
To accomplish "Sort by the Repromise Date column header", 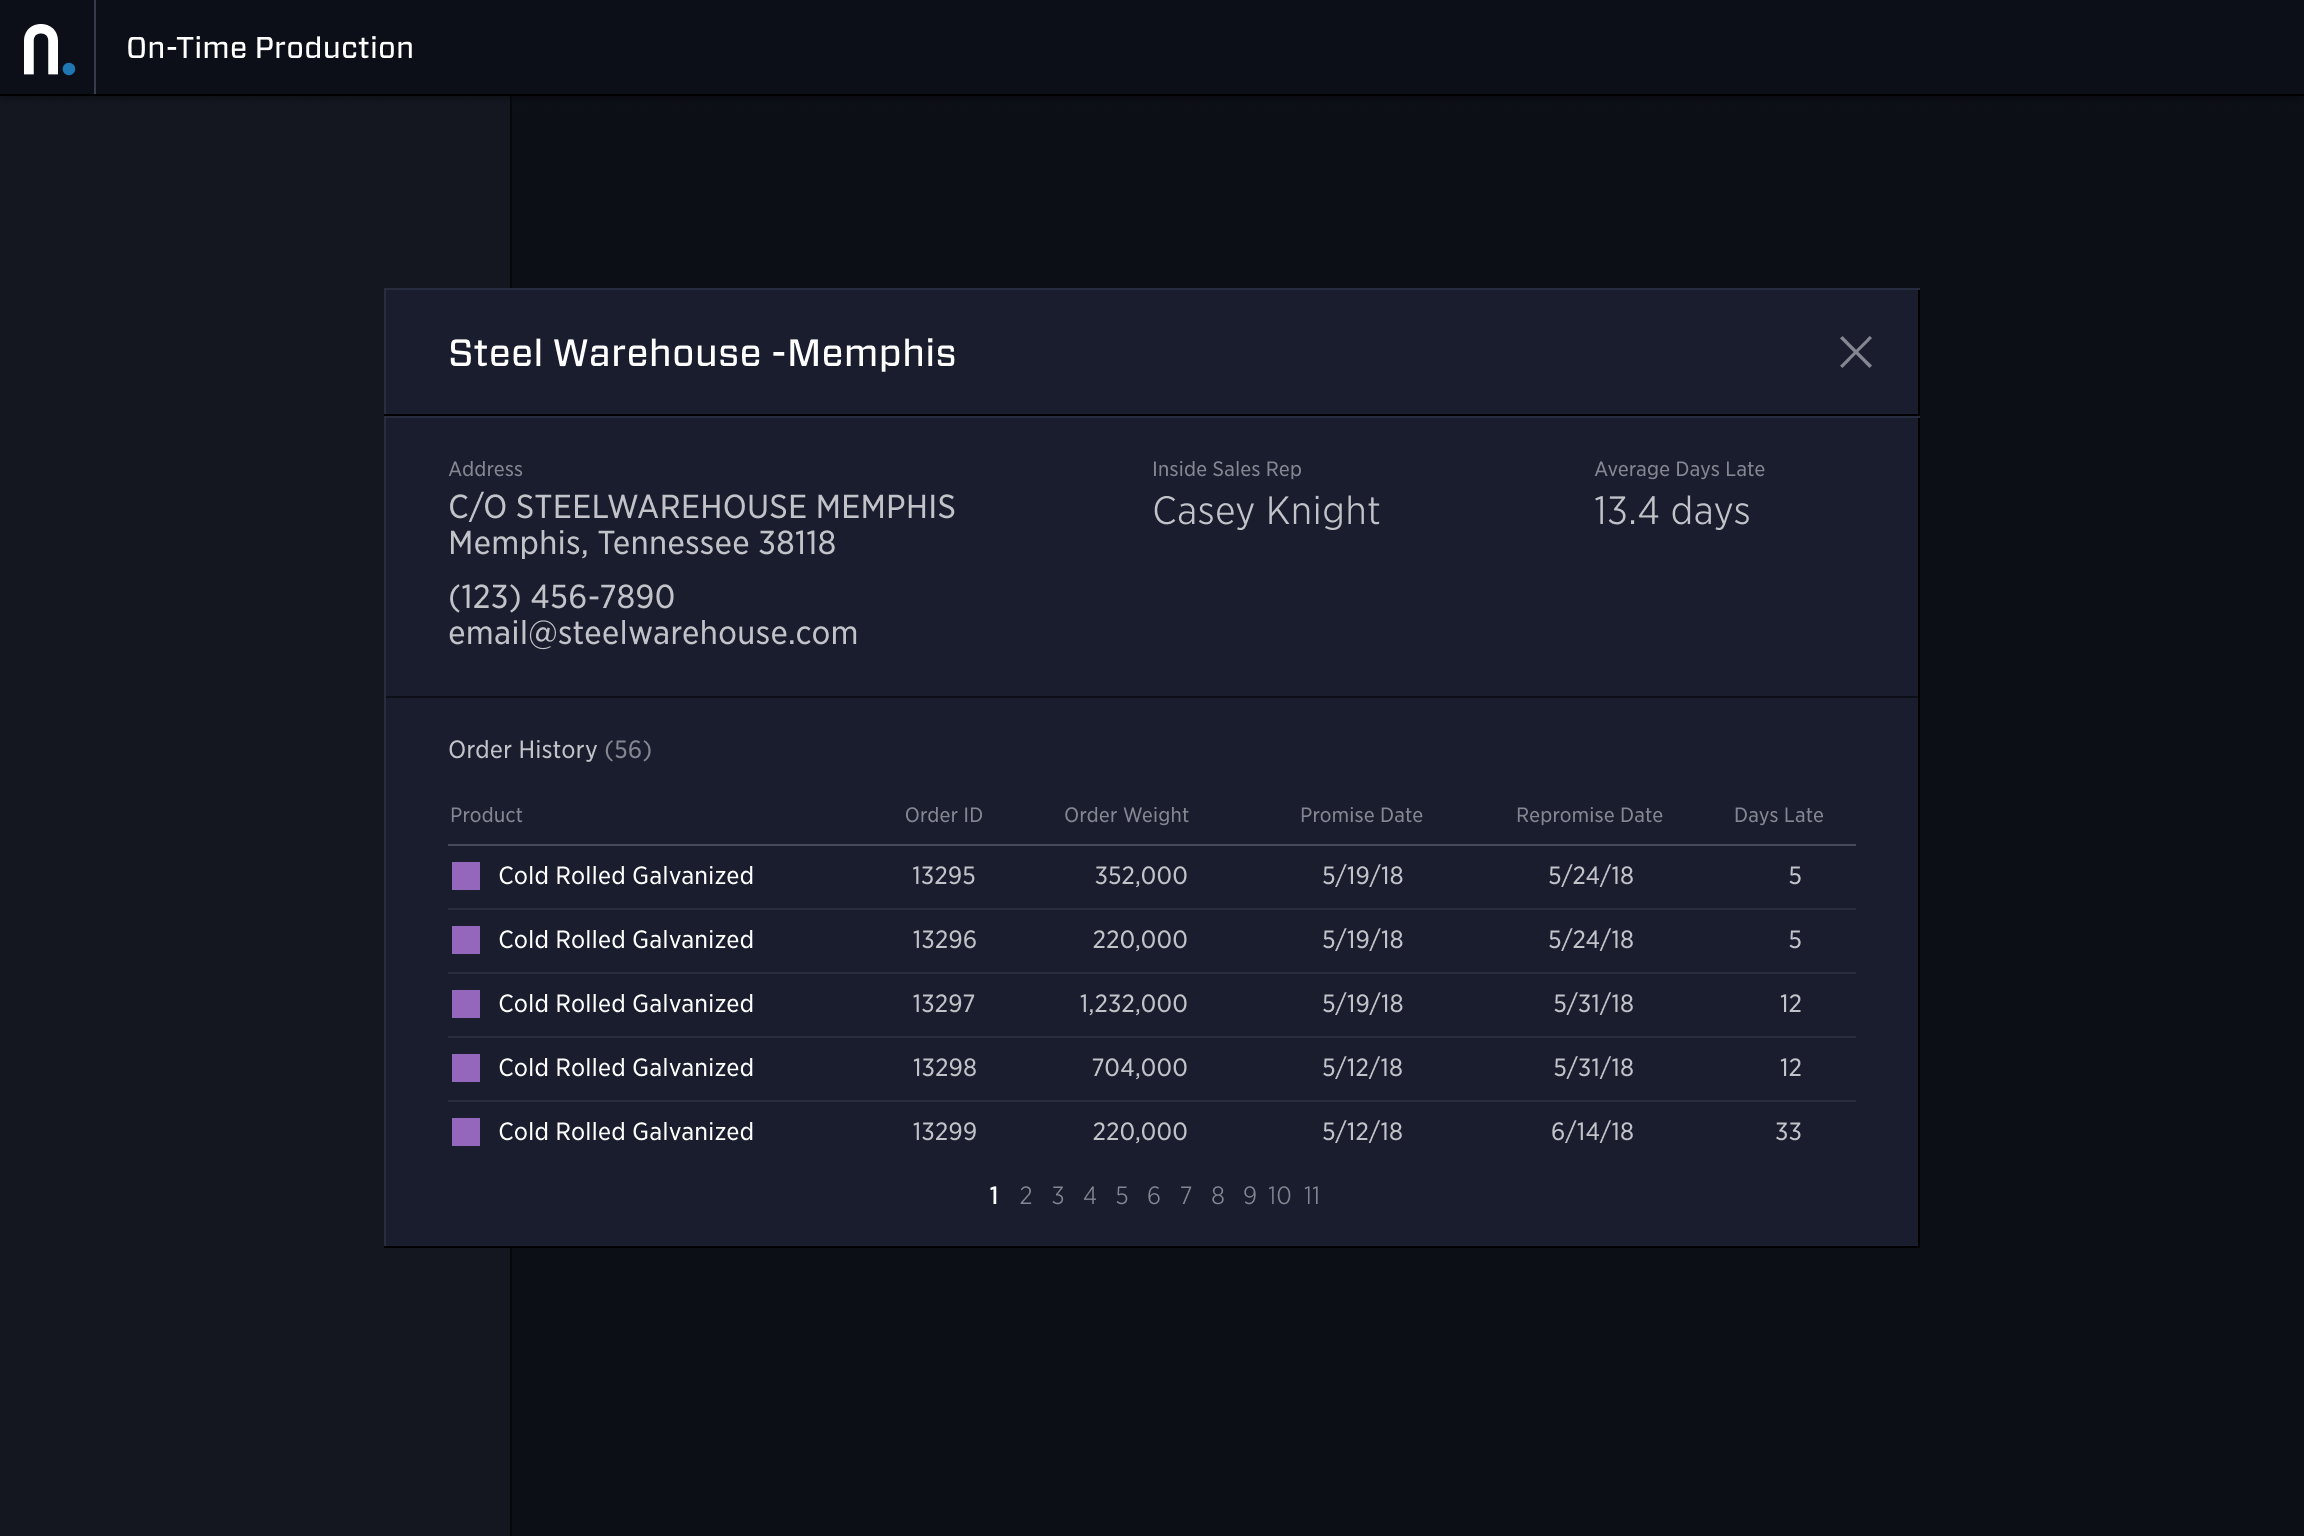I will point(1589,815).
